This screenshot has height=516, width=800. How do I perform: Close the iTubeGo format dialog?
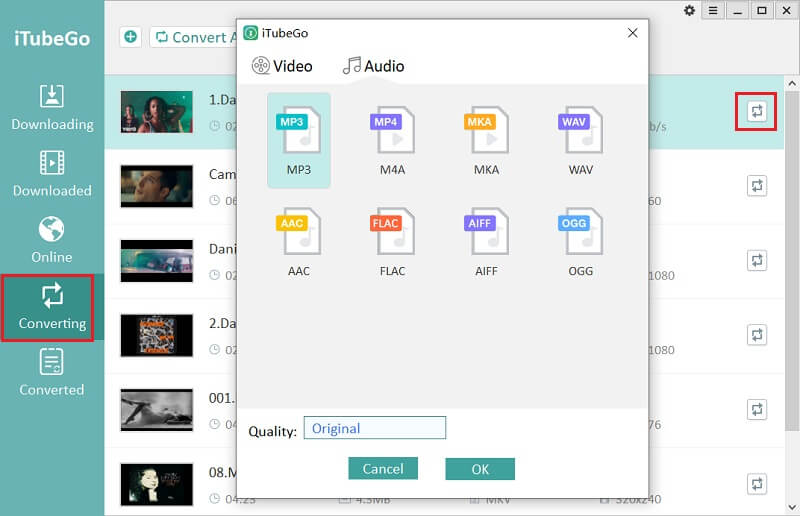point(633,33)
